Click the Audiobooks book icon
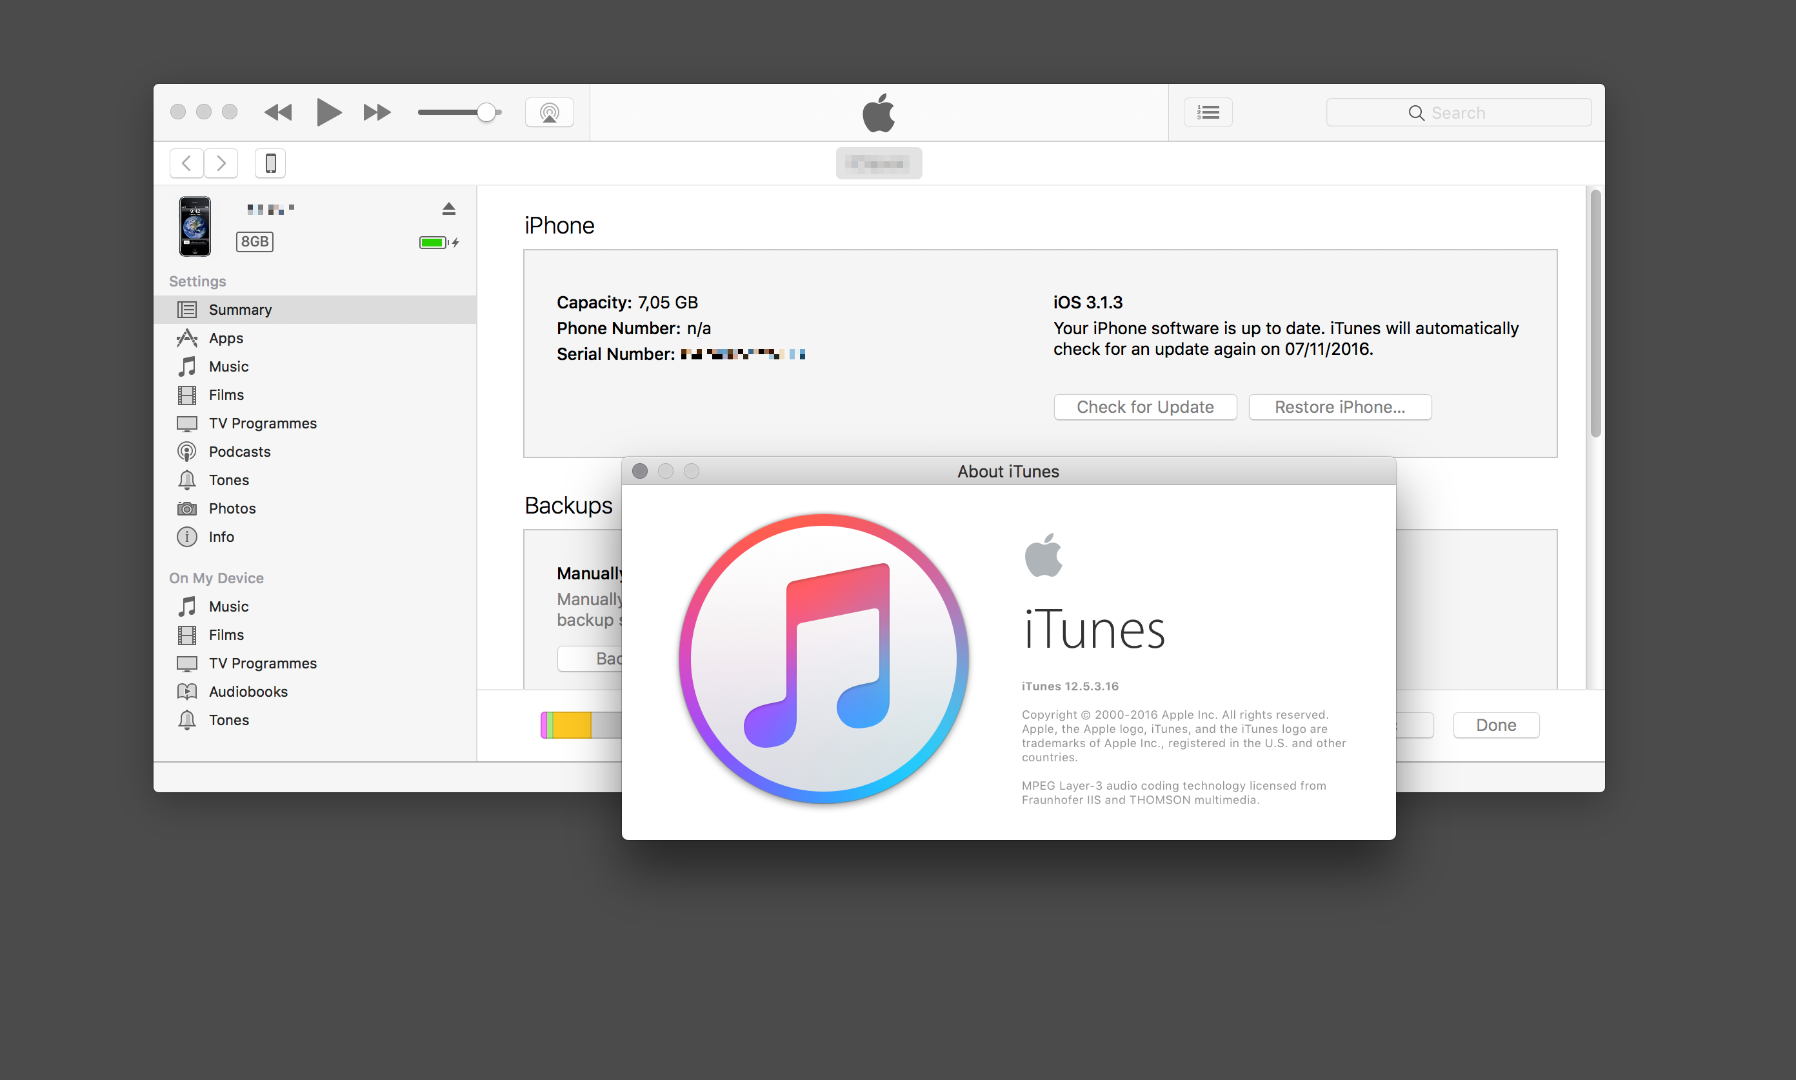The width and height of the screenshot is (1796, 1080). tap(187, 692)
